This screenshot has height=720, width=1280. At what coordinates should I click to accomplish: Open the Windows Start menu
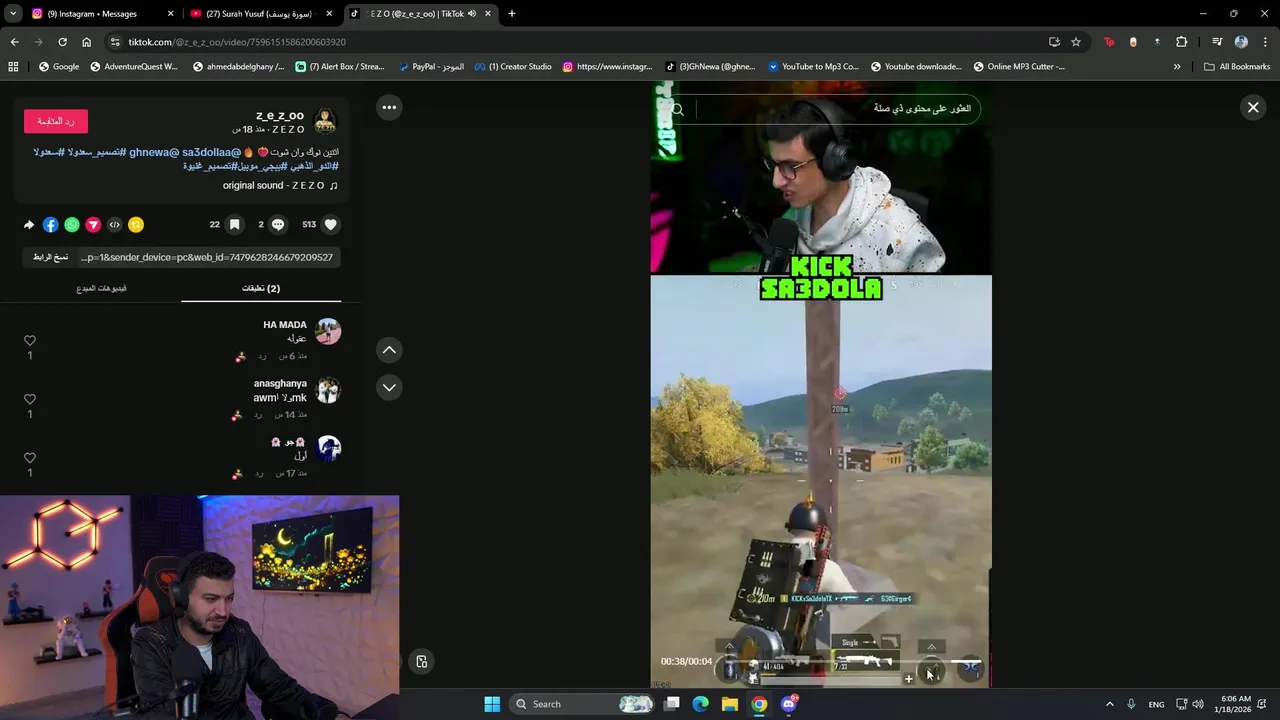pyautogui.click(x=492, y=704)
